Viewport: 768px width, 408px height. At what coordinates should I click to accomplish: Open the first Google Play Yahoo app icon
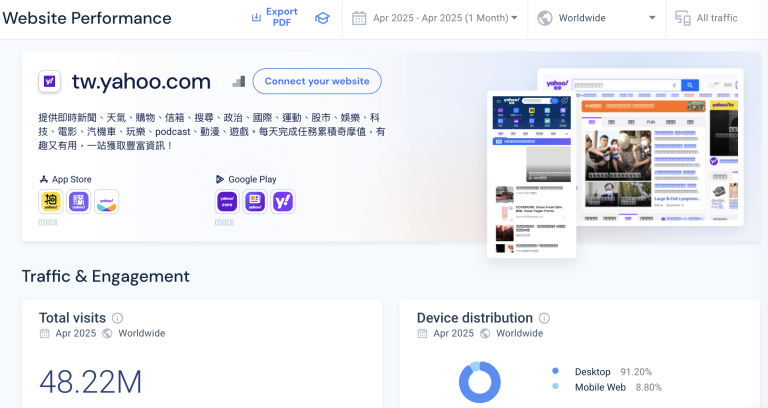[227, 201]
